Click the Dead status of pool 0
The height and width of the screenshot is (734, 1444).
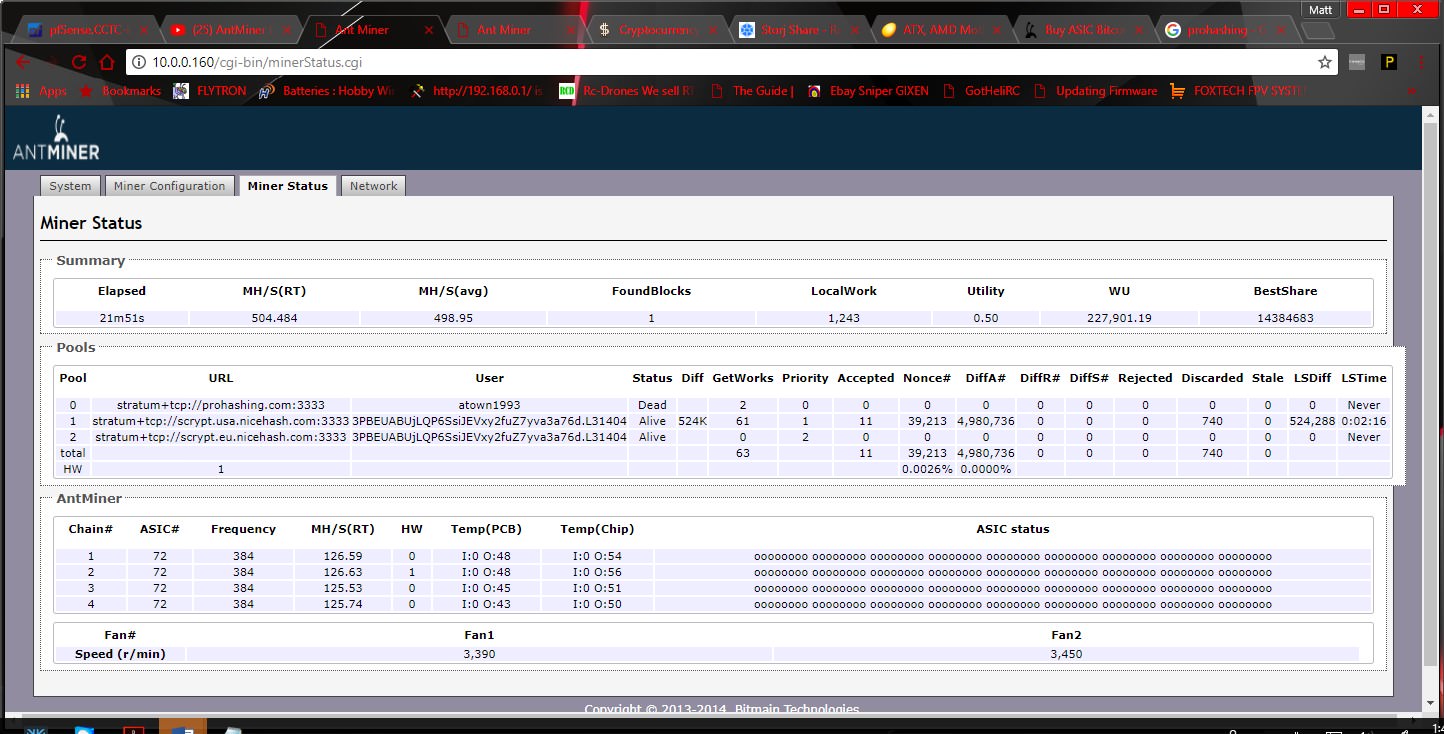coord(652,405)
